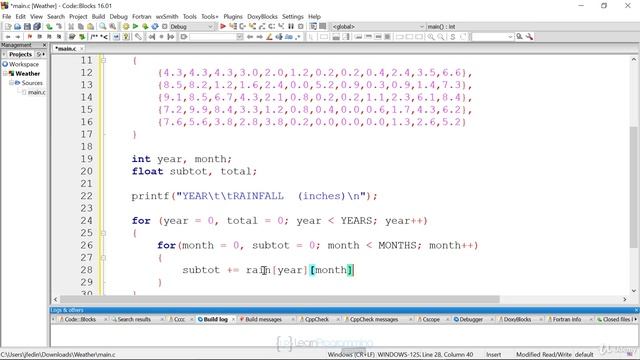
Task: Fold the for loop block at line 25
Action: pyautogui.click(x=103, y=233)
